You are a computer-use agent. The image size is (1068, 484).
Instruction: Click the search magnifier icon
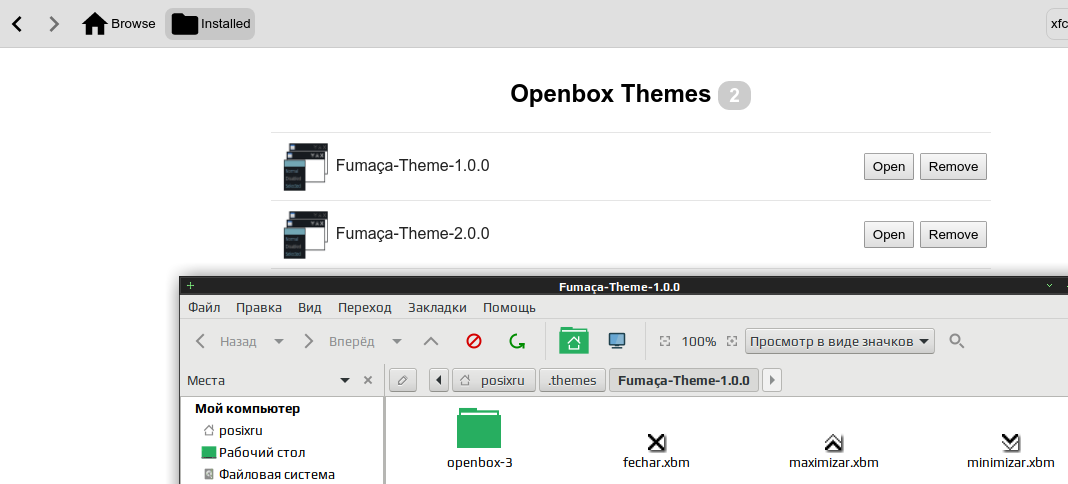[956, 341]
